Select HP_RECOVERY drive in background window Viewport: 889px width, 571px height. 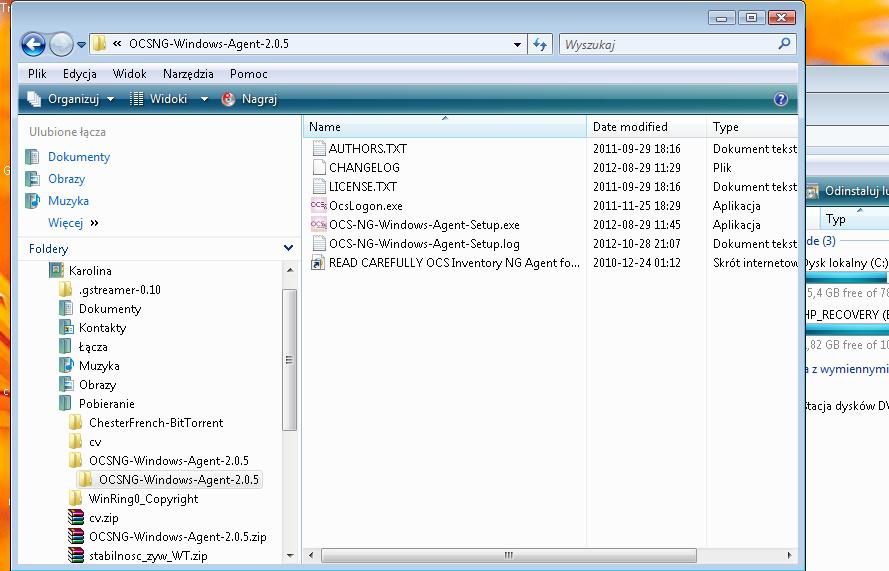click(x=847, y=315)
